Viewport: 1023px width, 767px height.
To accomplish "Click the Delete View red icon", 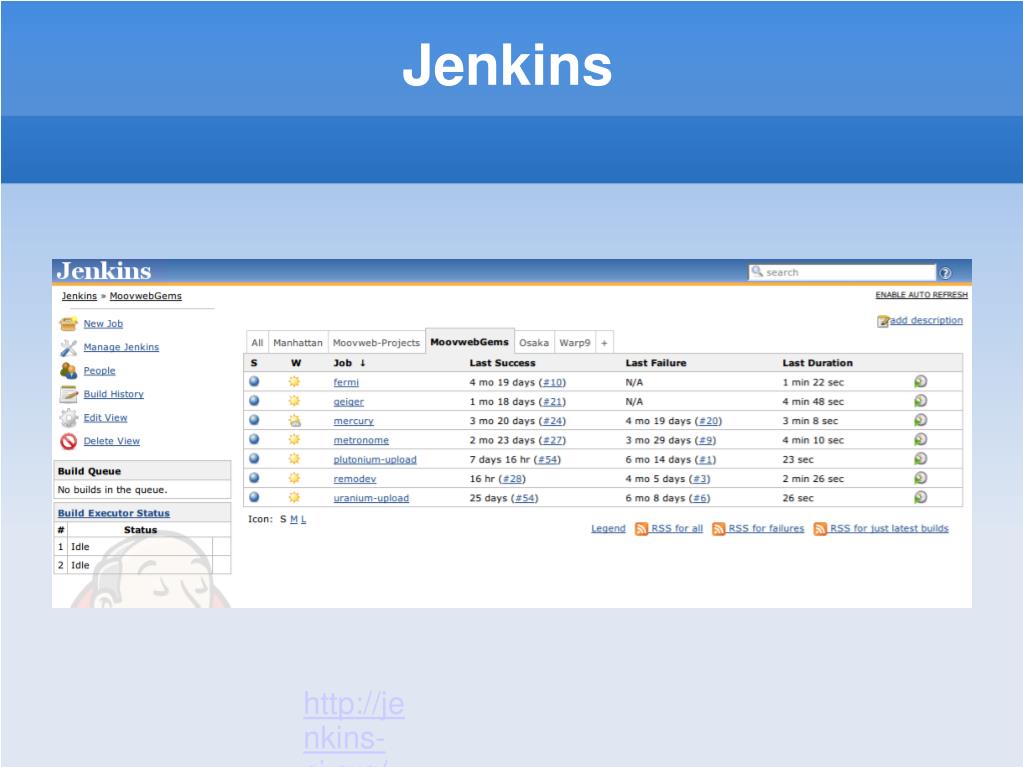I will tap(69, 442).
